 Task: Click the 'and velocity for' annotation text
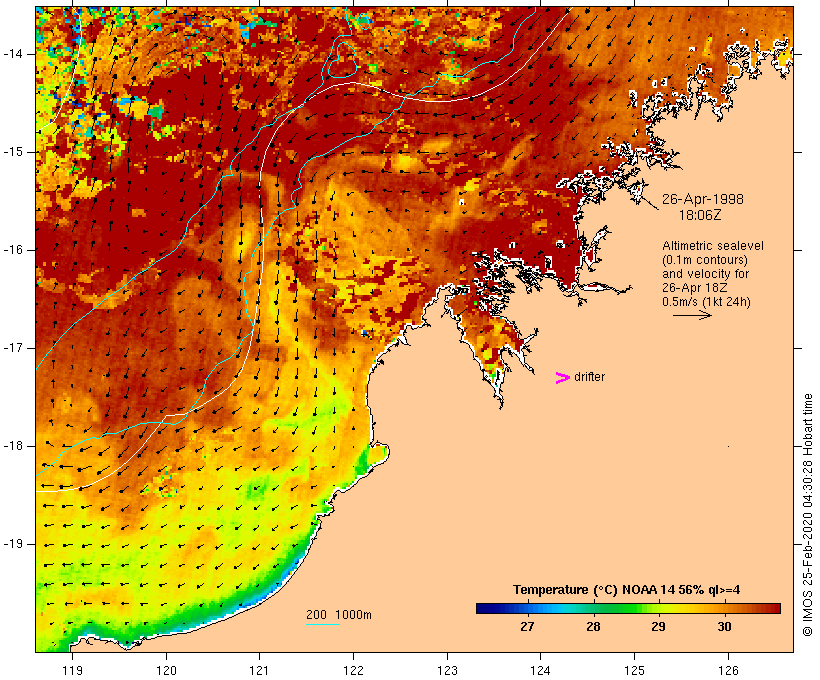coord(705,274)
